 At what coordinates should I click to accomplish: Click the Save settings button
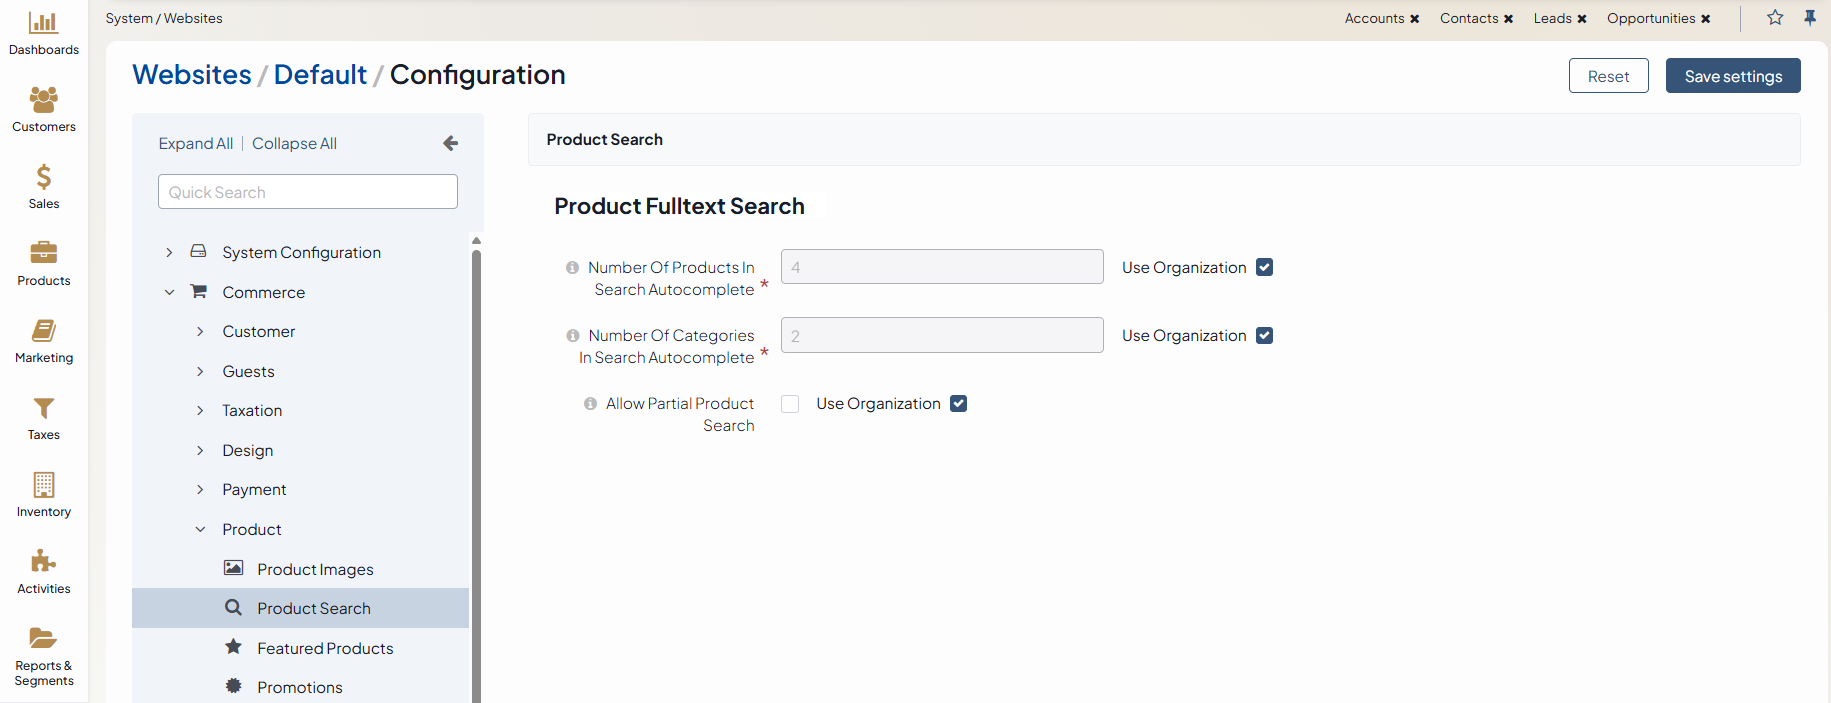[x=1732, y=76]
